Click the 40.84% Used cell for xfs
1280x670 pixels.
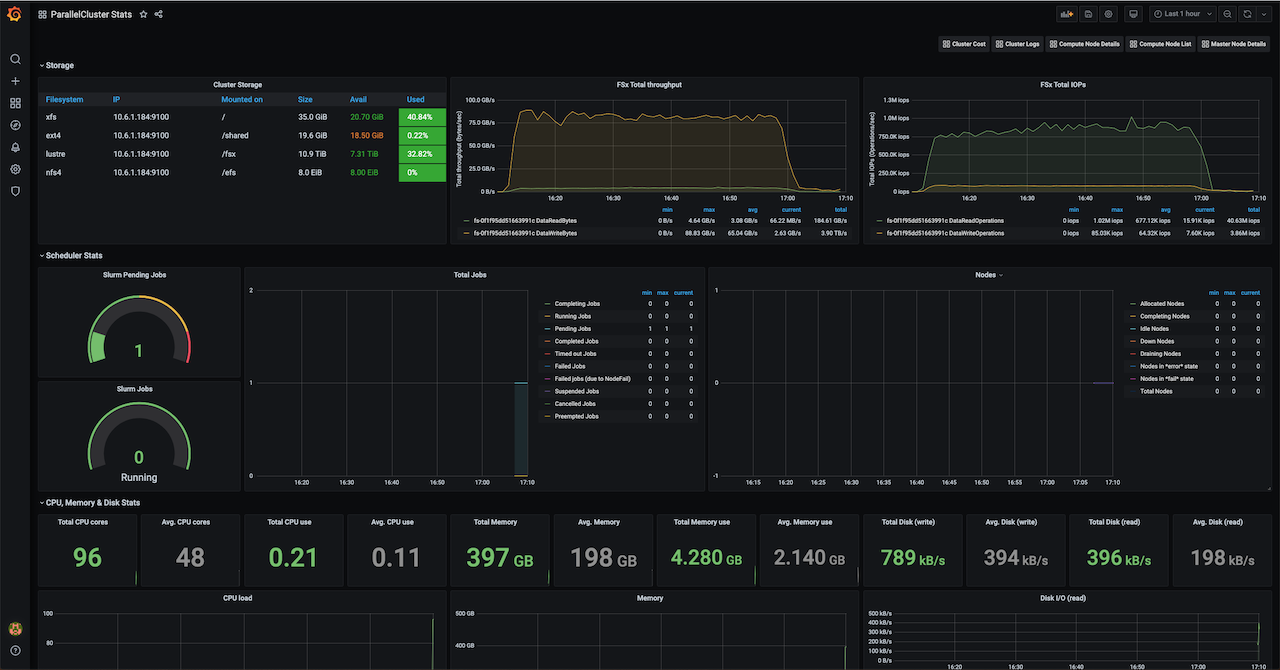tap(422, 117)
